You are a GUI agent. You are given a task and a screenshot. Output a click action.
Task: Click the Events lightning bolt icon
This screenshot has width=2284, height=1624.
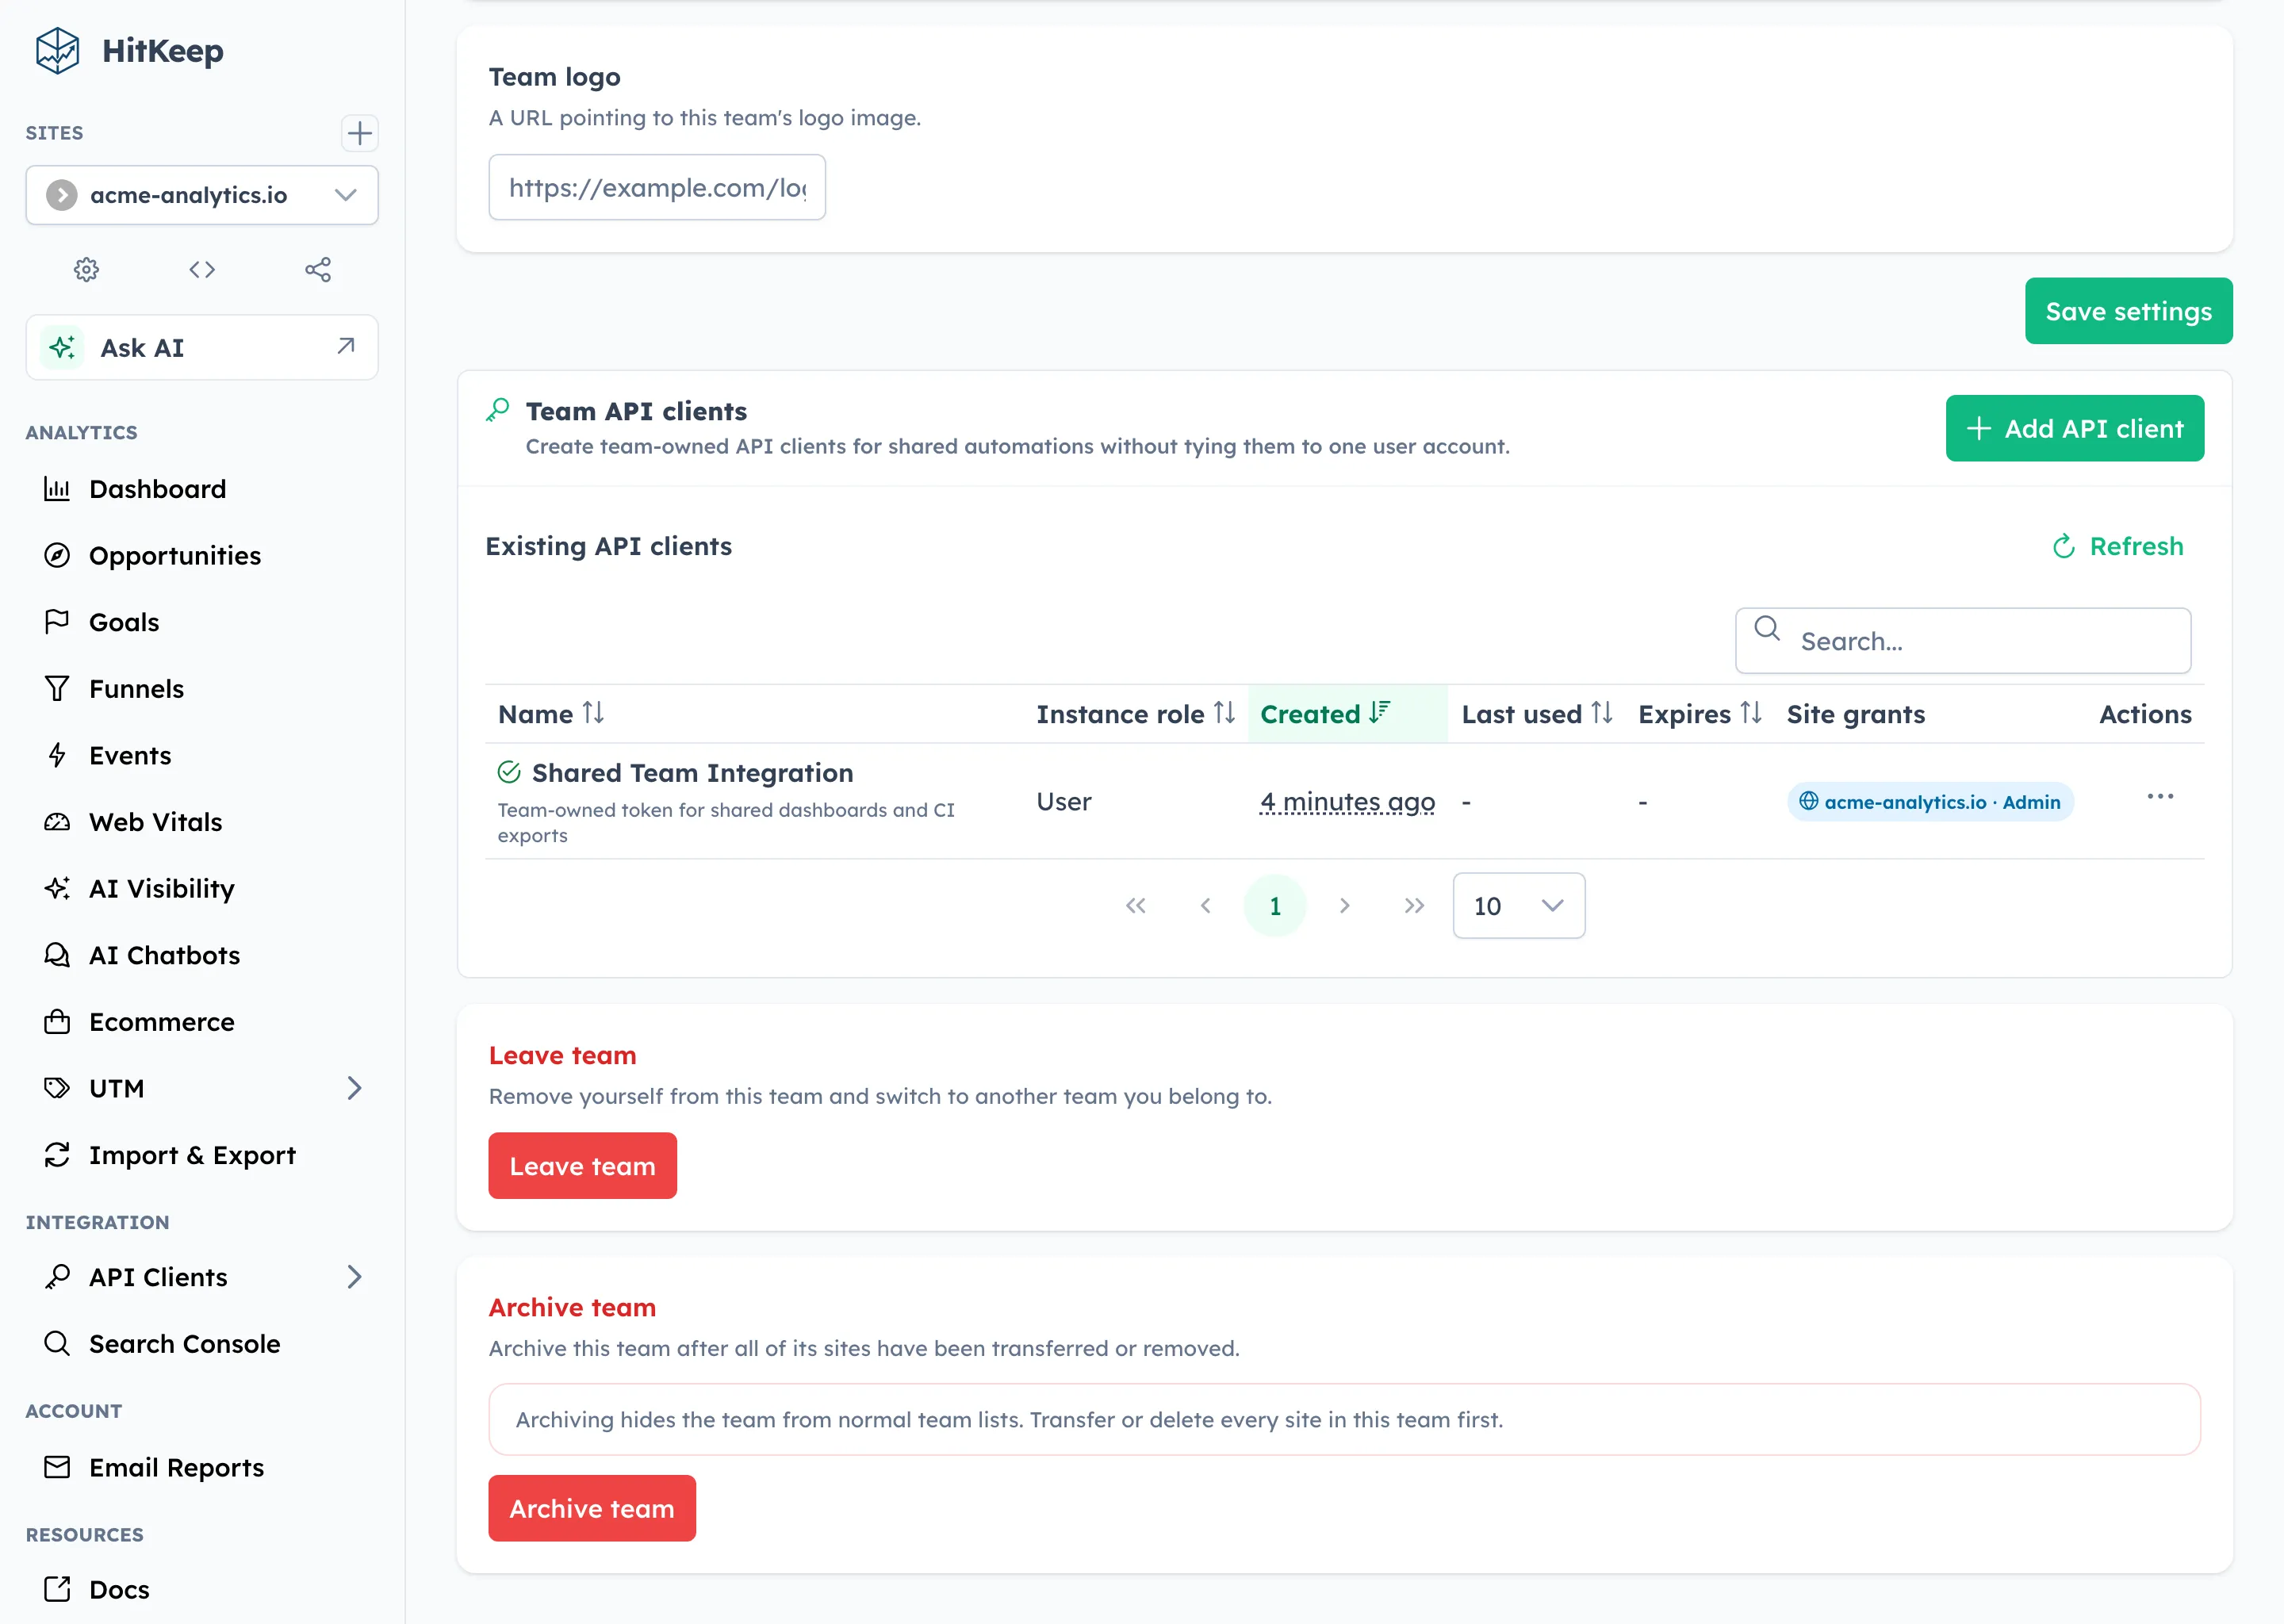[57, 755]
